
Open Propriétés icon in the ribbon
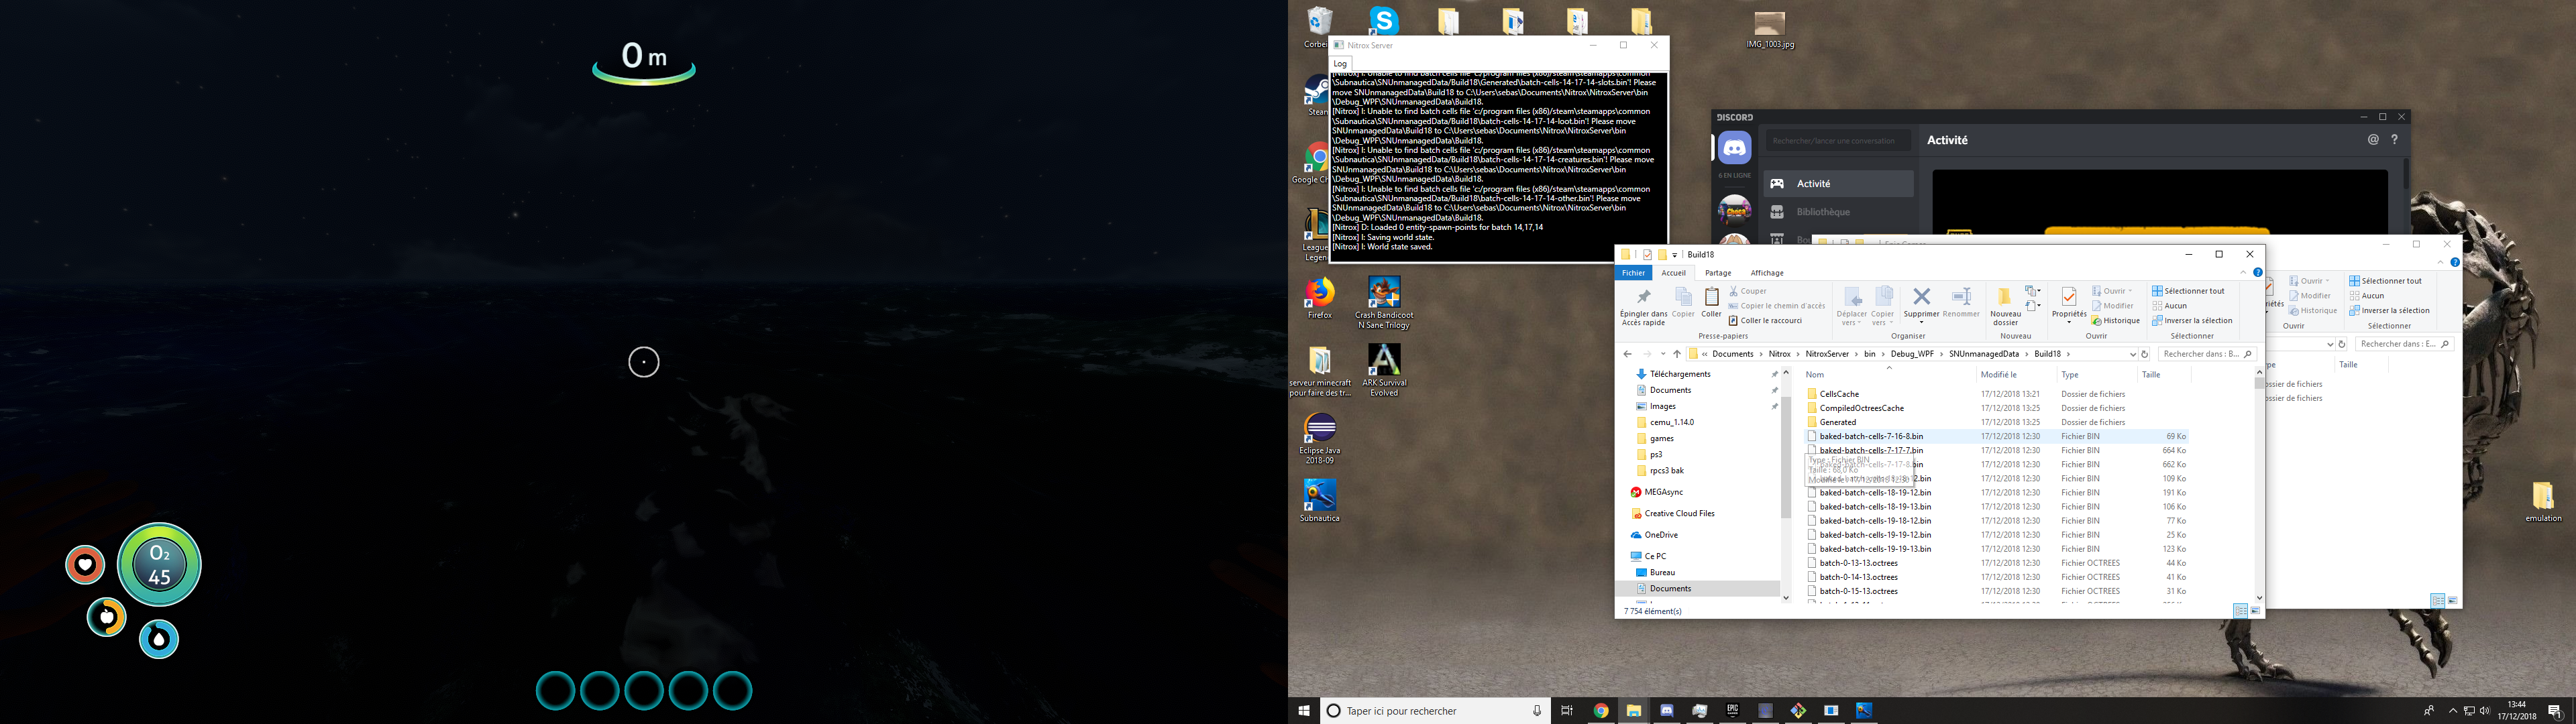tap(2068, 297)
